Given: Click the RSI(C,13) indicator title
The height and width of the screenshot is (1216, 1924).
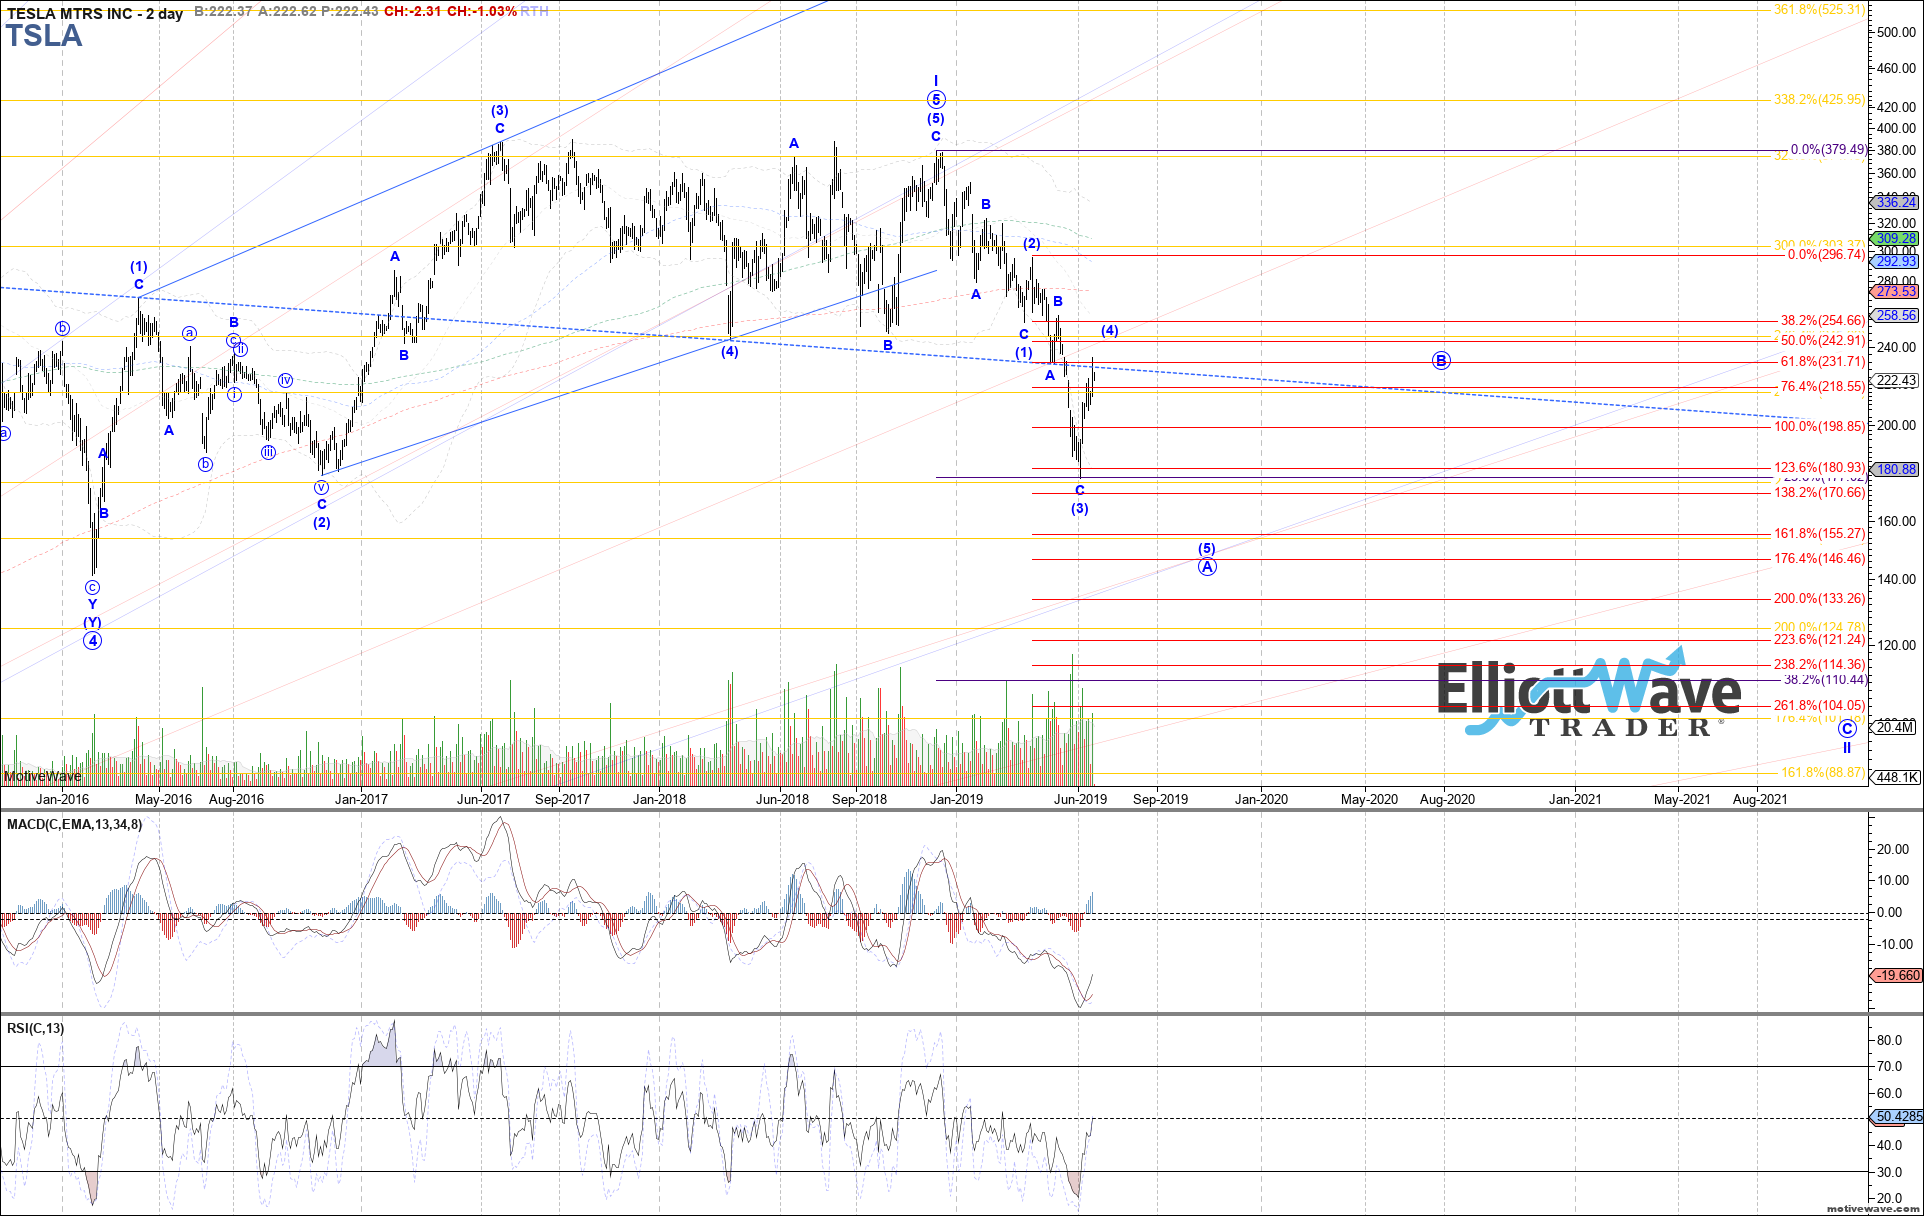Looking at the screenshot, I should [x=36, y=1029].
